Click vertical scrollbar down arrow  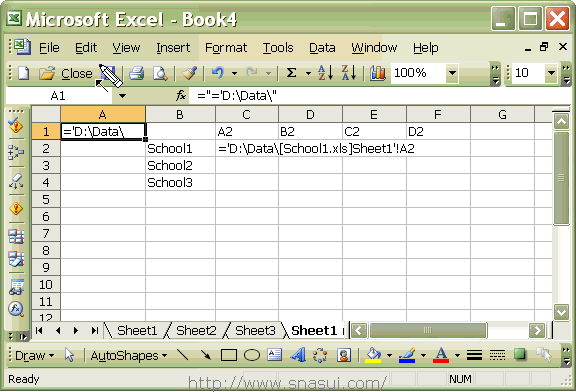(x=561, y=312)
